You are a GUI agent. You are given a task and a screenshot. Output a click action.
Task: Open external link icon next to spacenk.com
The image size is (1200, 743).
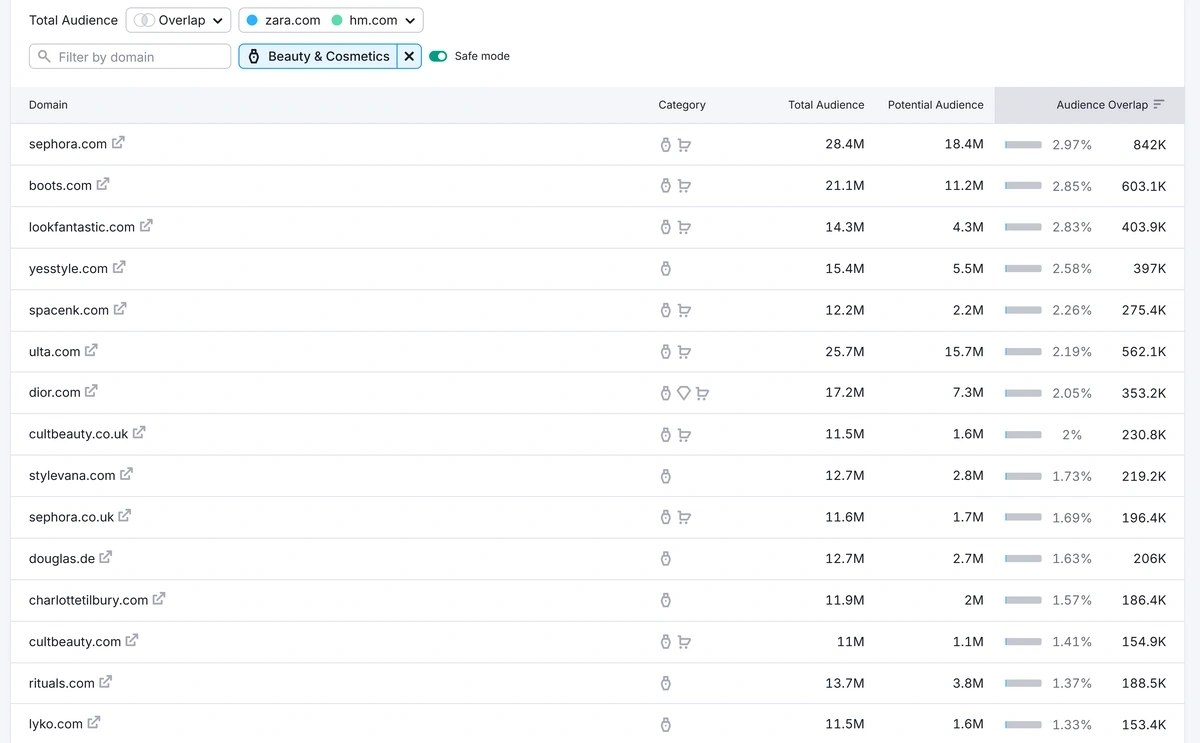click(x=120, y=309)
